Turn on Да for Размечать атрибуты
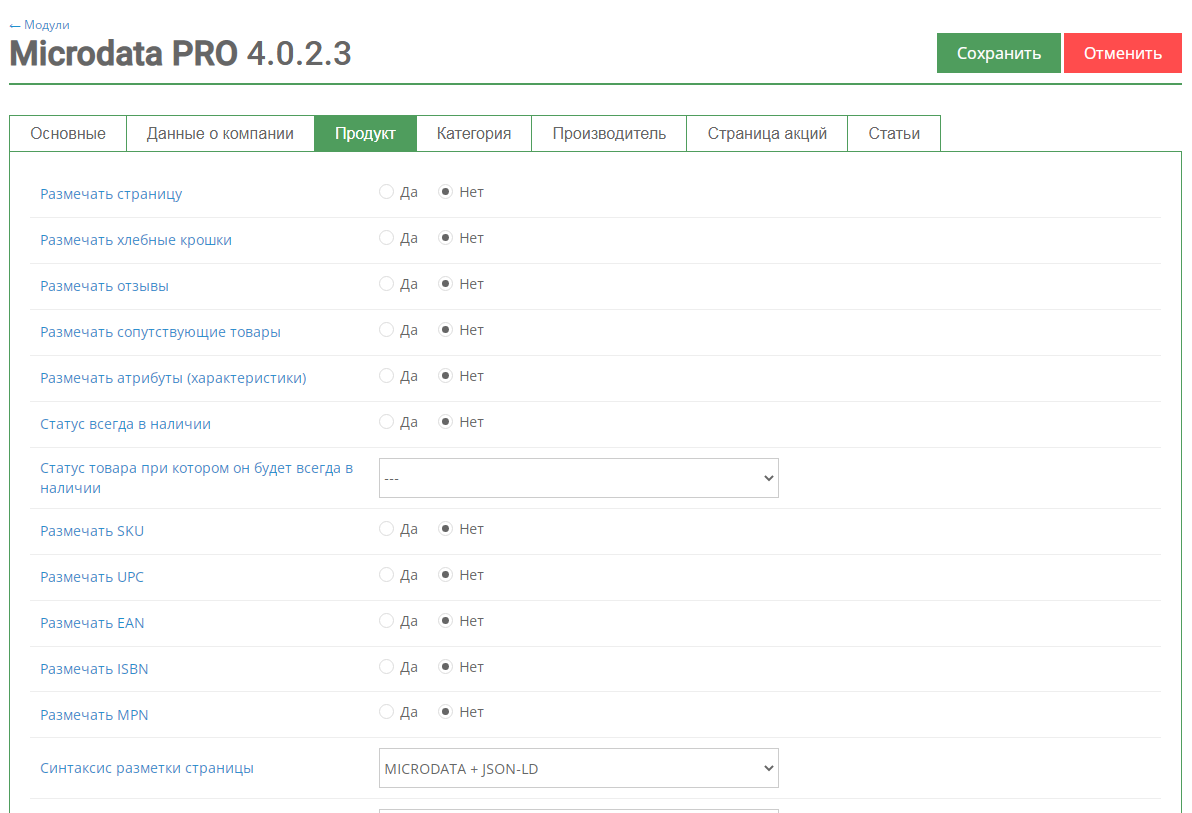This screenshot has width=1192, height=813. click(387, 376)
